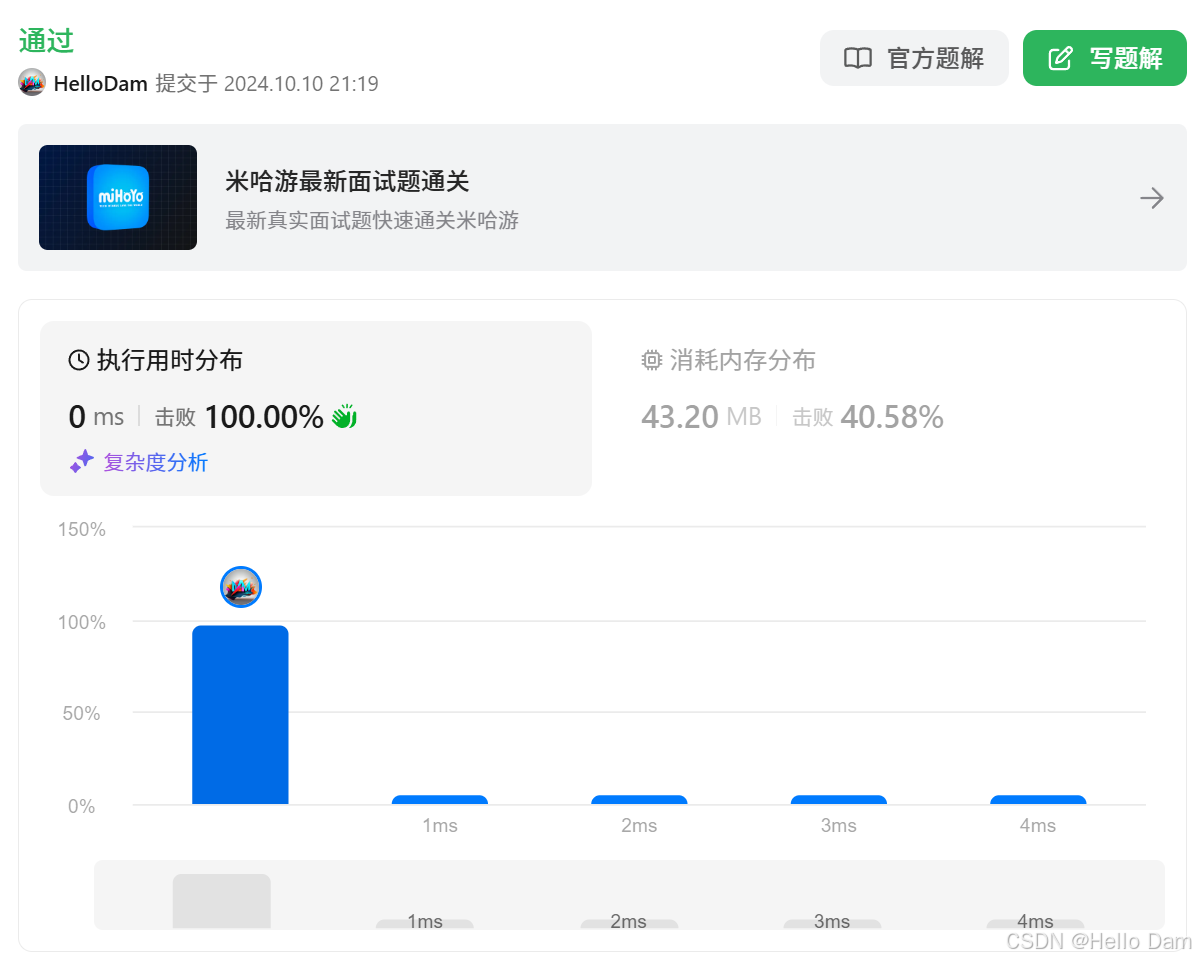Click the 写题解 write solution button
The image size is (1196, 961).
tap(1104, 58)
